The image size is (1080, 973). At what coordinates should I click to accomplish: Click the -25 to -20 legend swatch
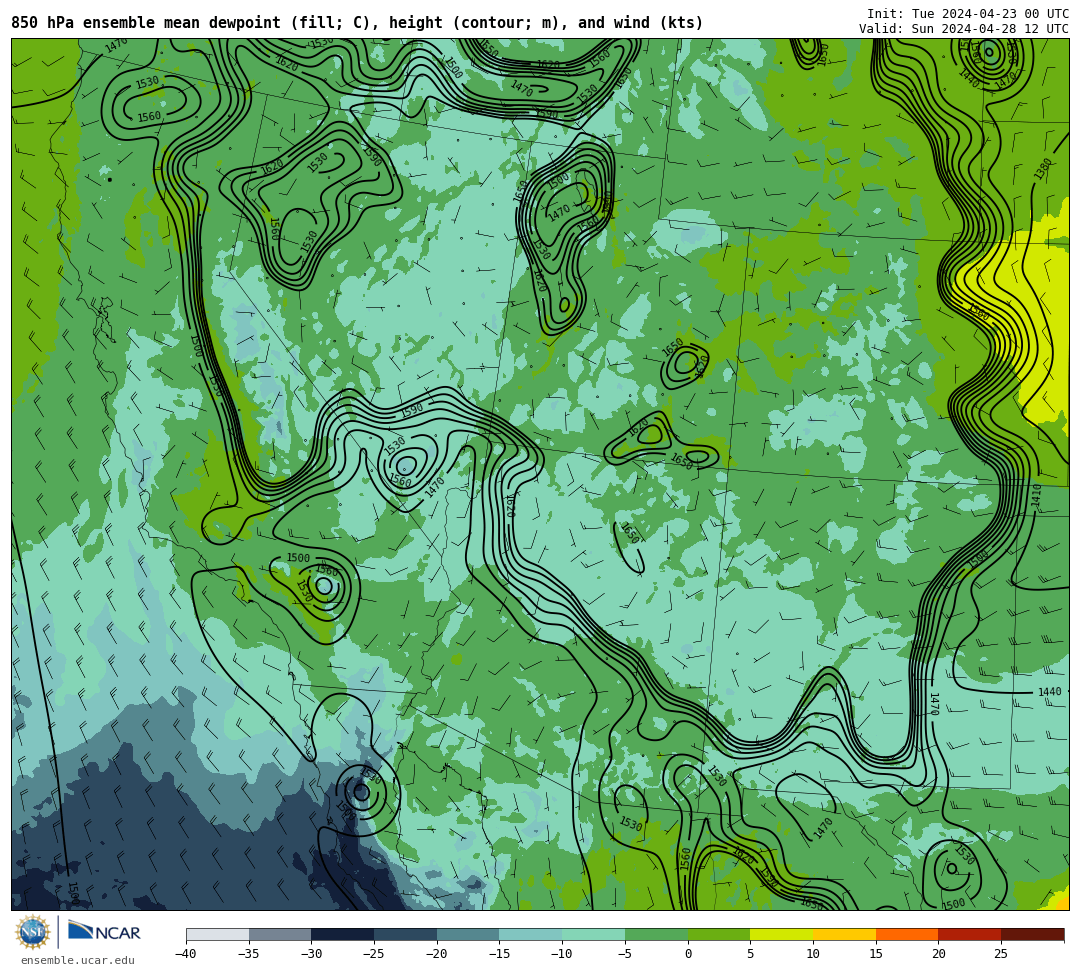pos(406,934)
